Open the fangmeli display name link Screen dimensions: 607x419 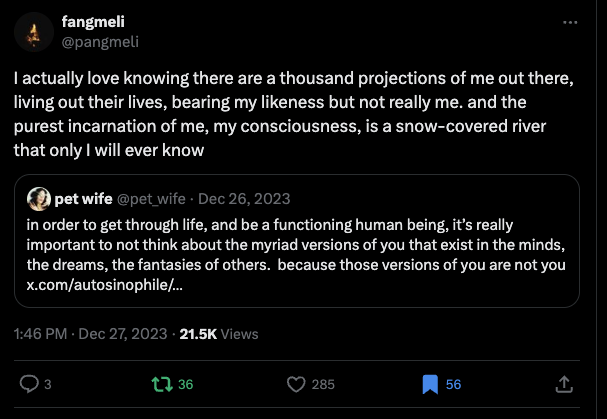click(93, 22)
